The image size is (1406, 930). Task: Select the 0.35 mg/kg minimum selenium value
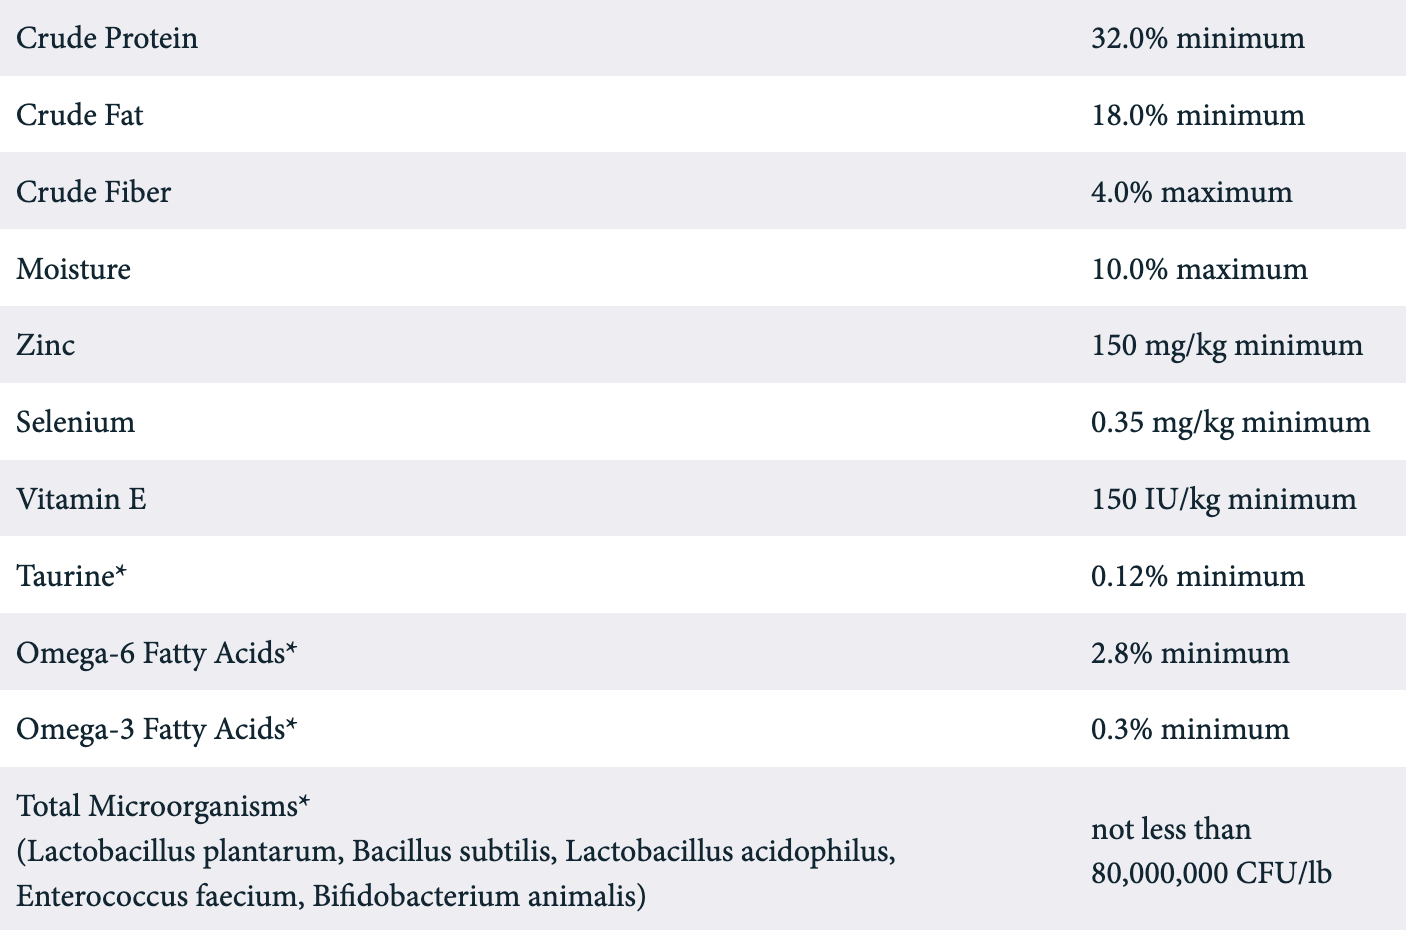(x=1230, y=422)
